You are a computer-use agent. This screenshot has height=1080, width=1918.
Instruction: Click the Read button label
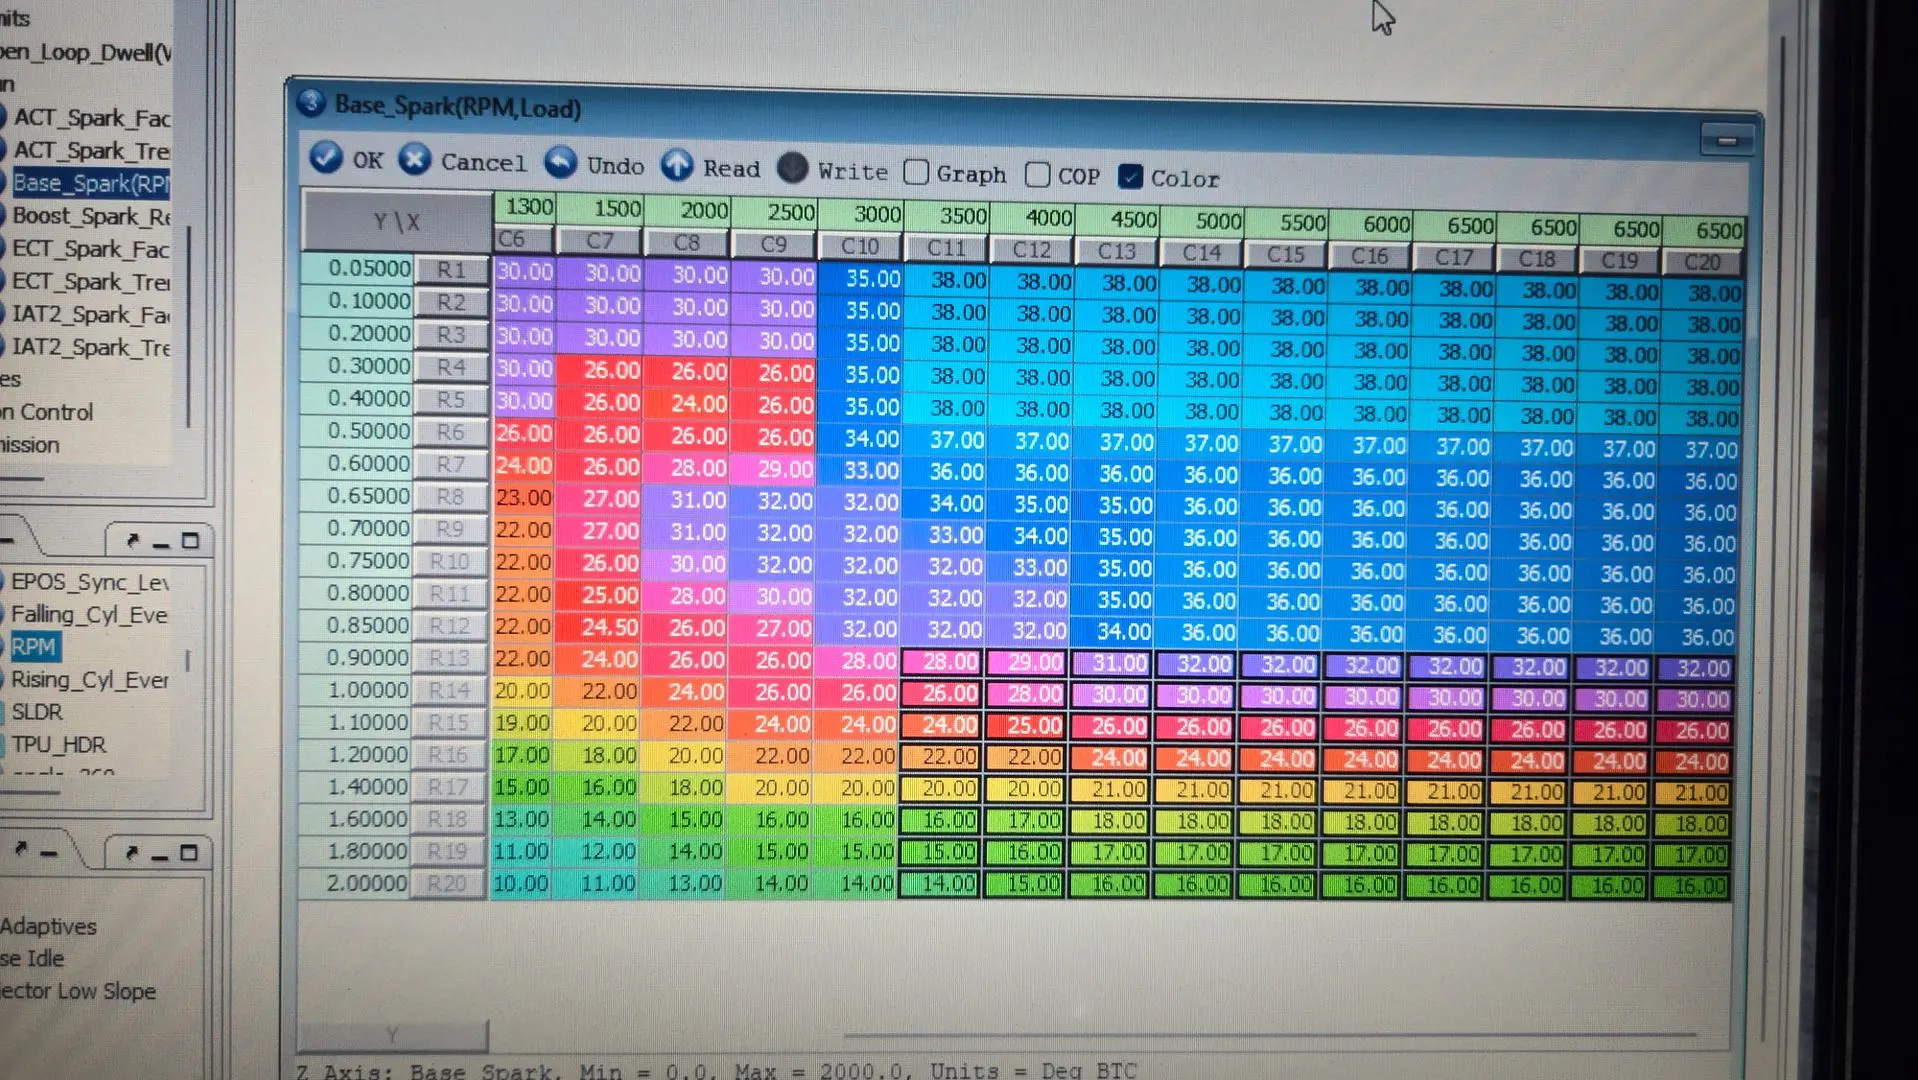pos(731,169)
